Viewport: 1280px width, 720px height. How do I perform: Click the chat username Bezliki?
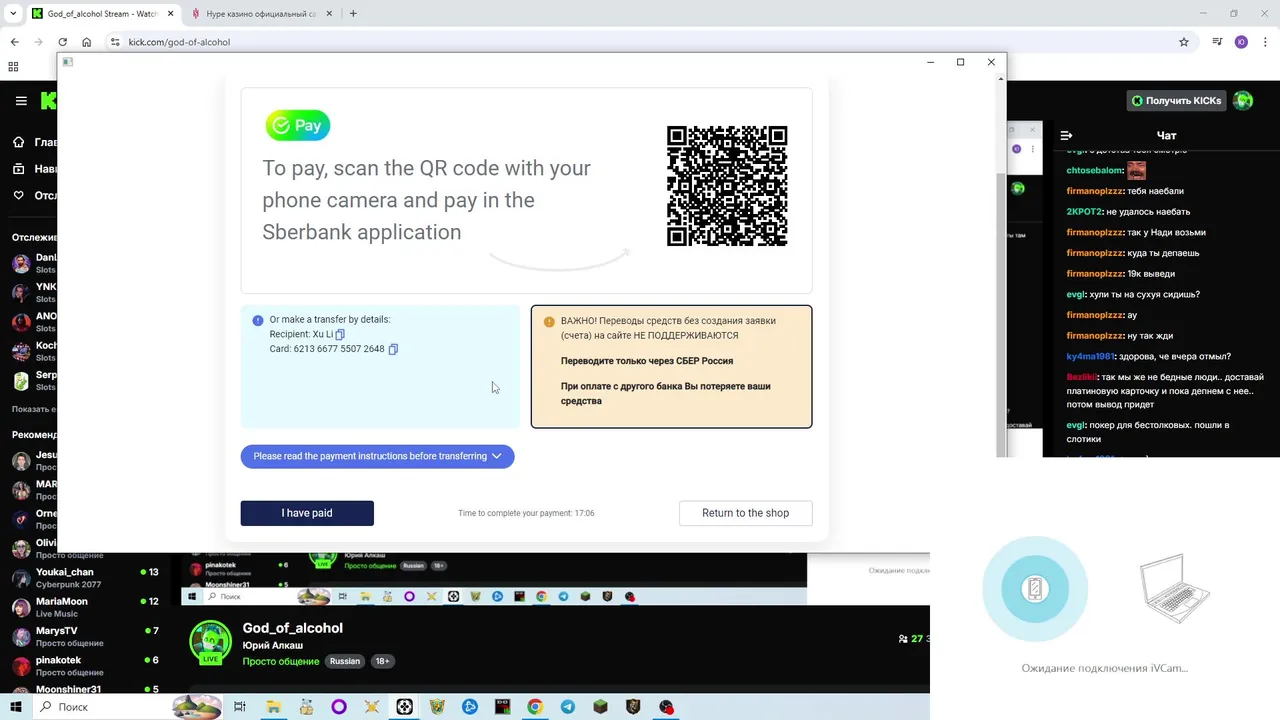tap(1081, 377)
